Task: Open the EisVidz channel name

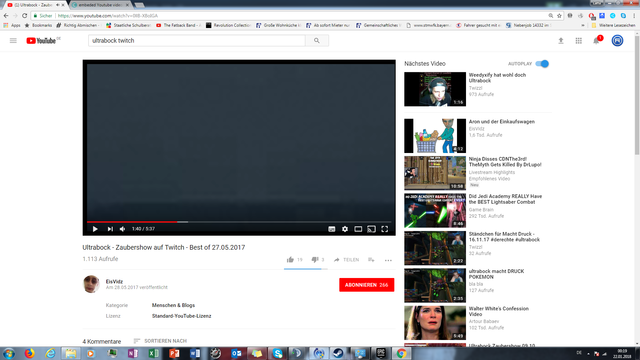Action: pos(114,281)
